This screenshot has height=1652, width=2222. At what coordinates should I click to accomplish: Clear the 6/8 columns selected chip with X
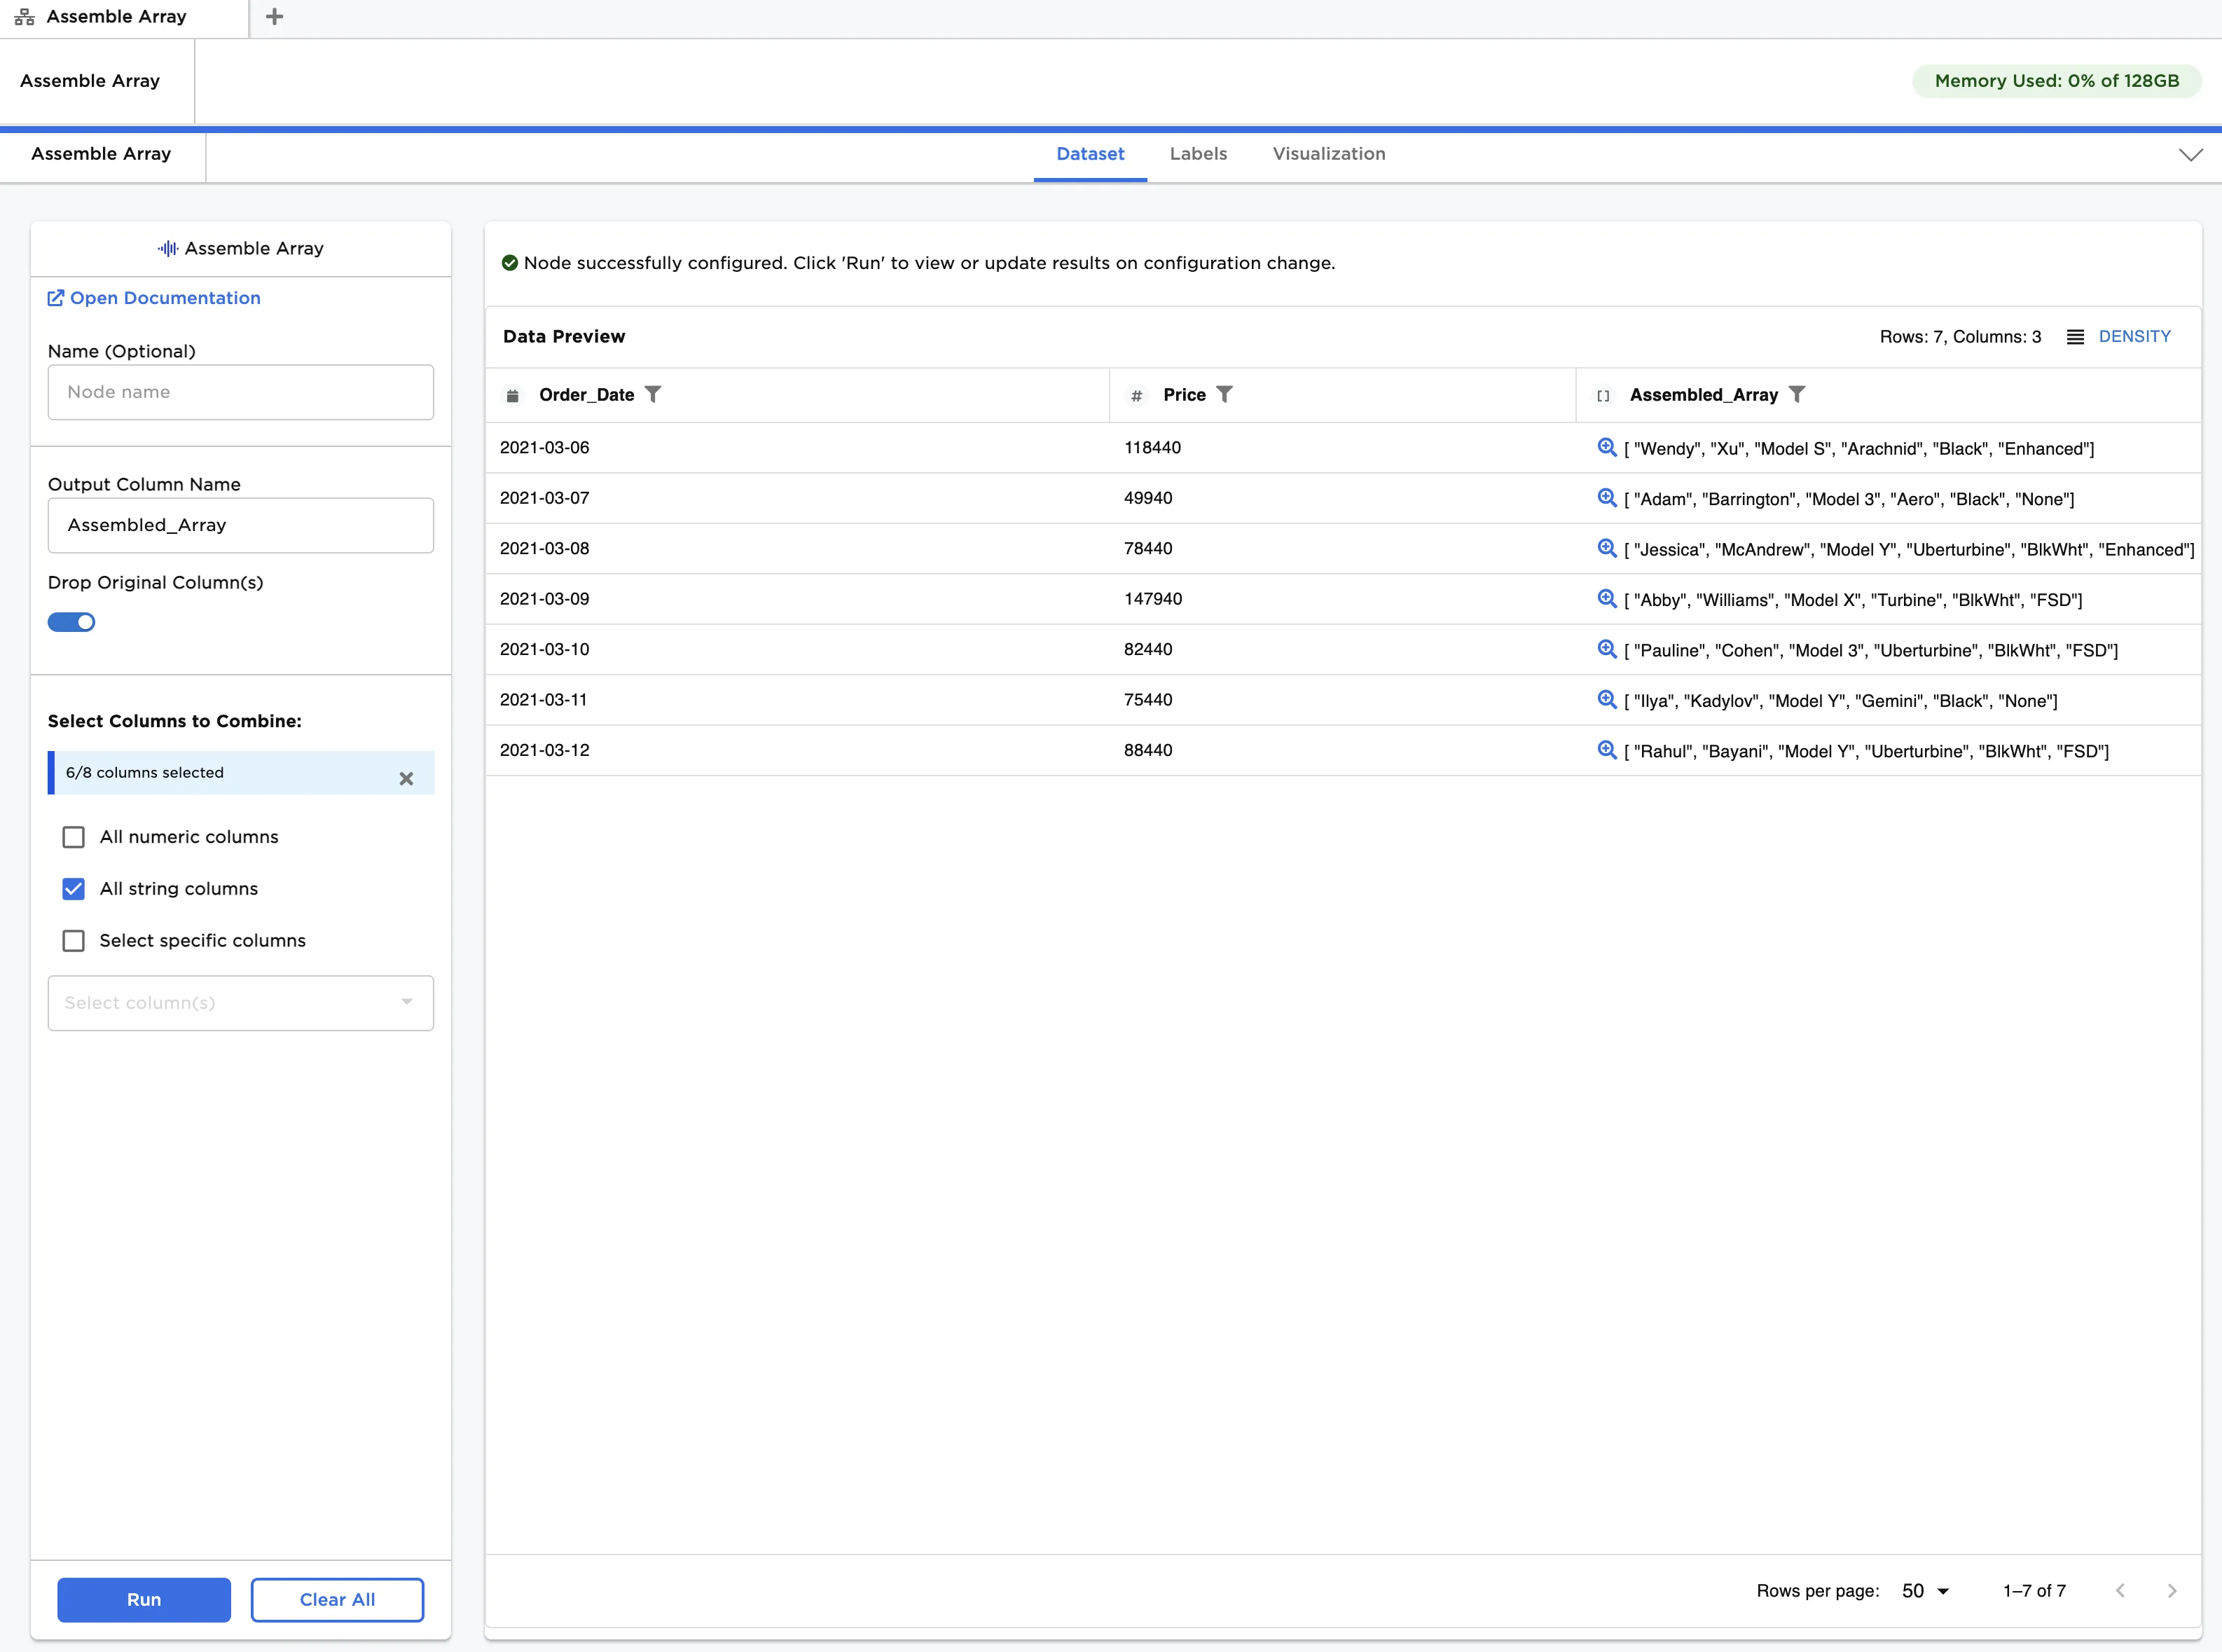(x=406, y=778)
